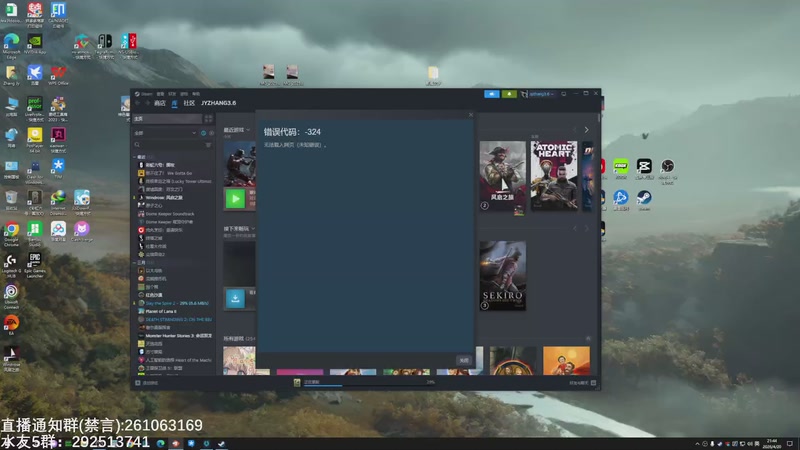Select the highlighted library tab in Steam
This screenshot has height=450, width=800.
(x=174, y=103)
